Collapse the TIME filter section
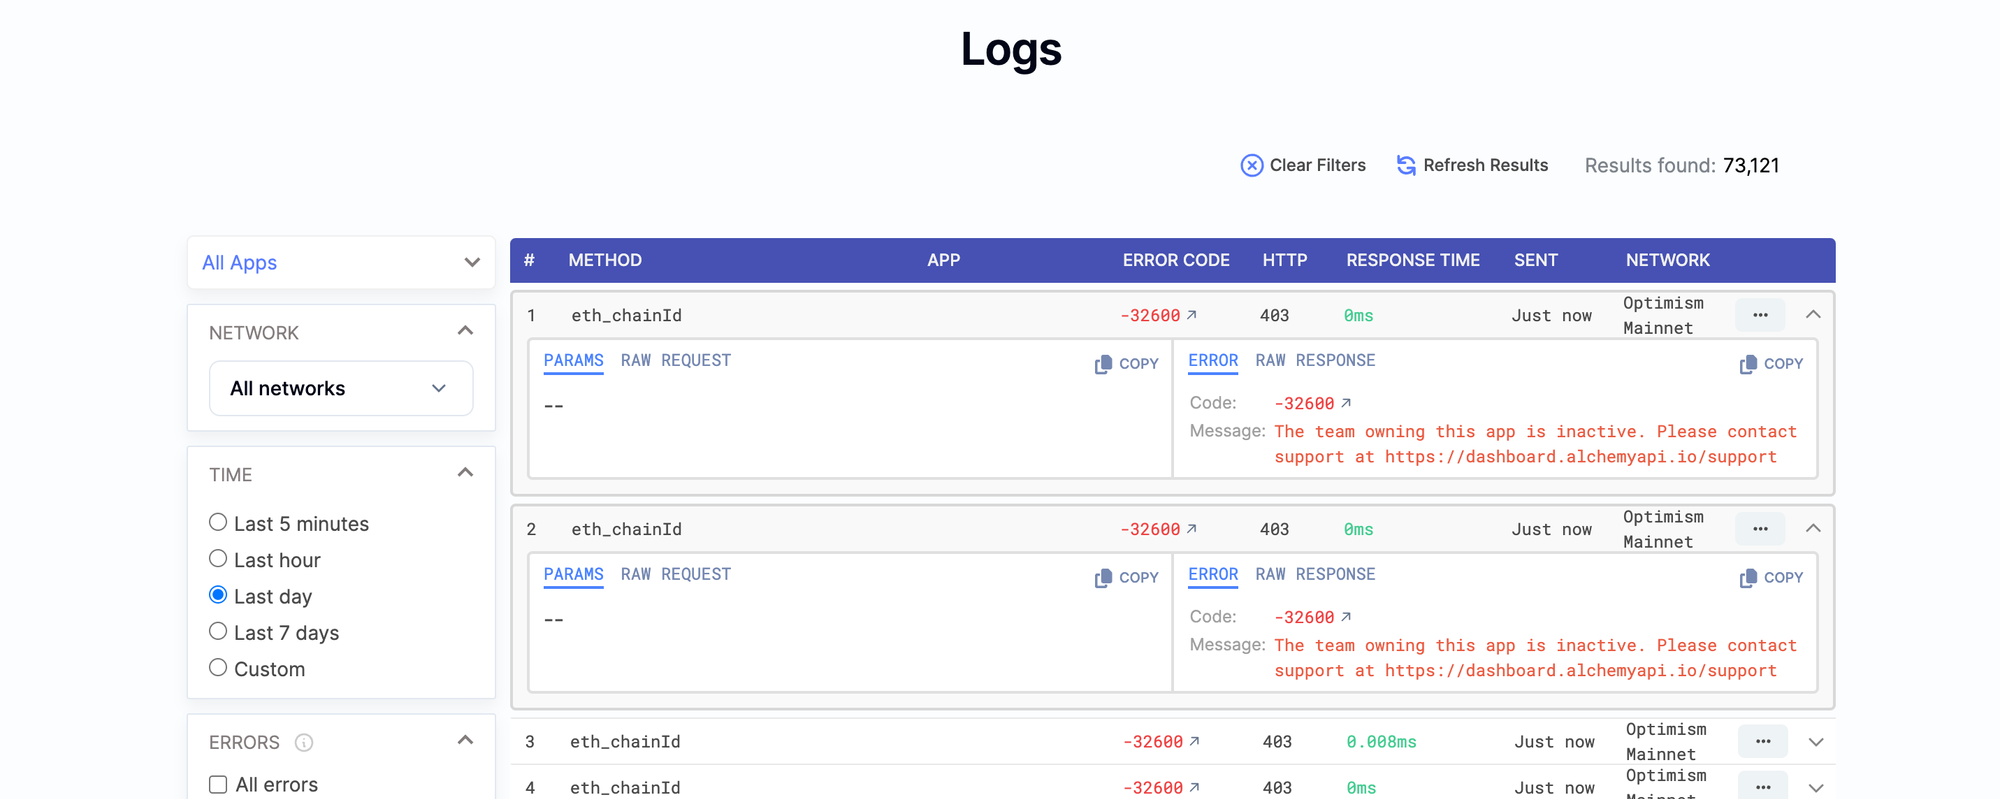The width and height of the screenshot is (2000, 799). [x=465, y=473]
